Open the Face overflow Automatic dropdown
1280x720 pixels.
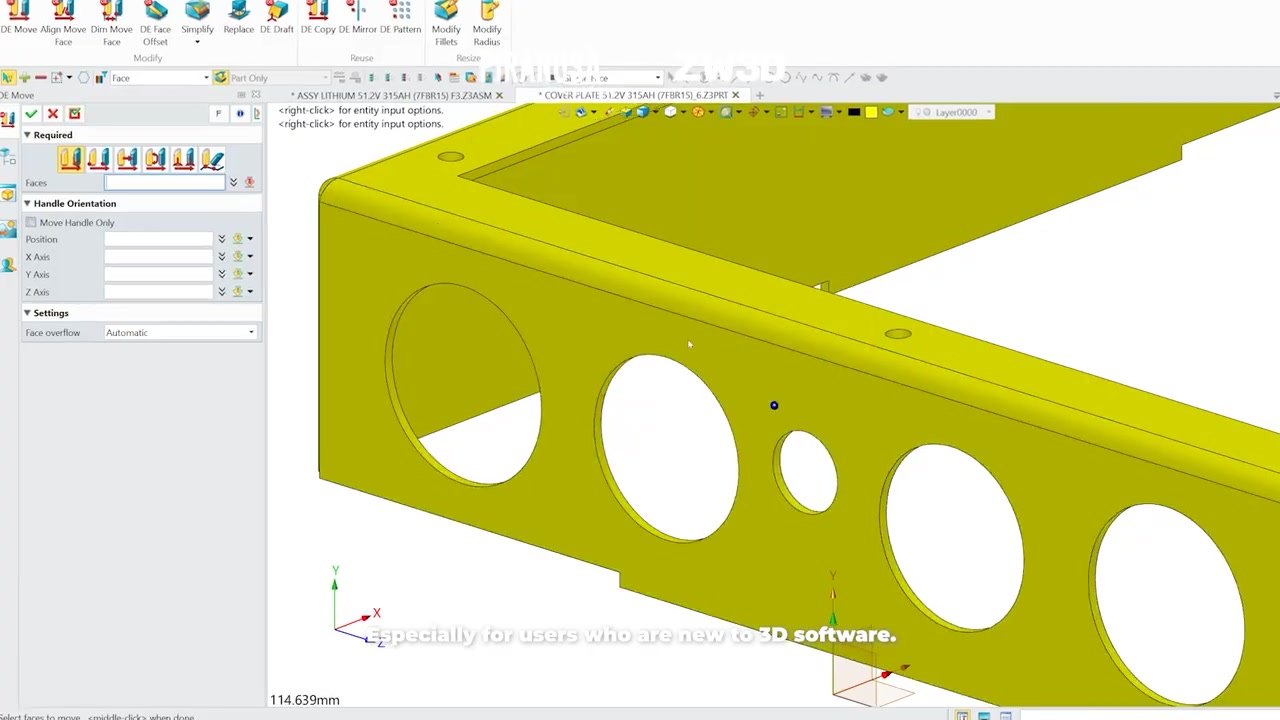(180, 332)
